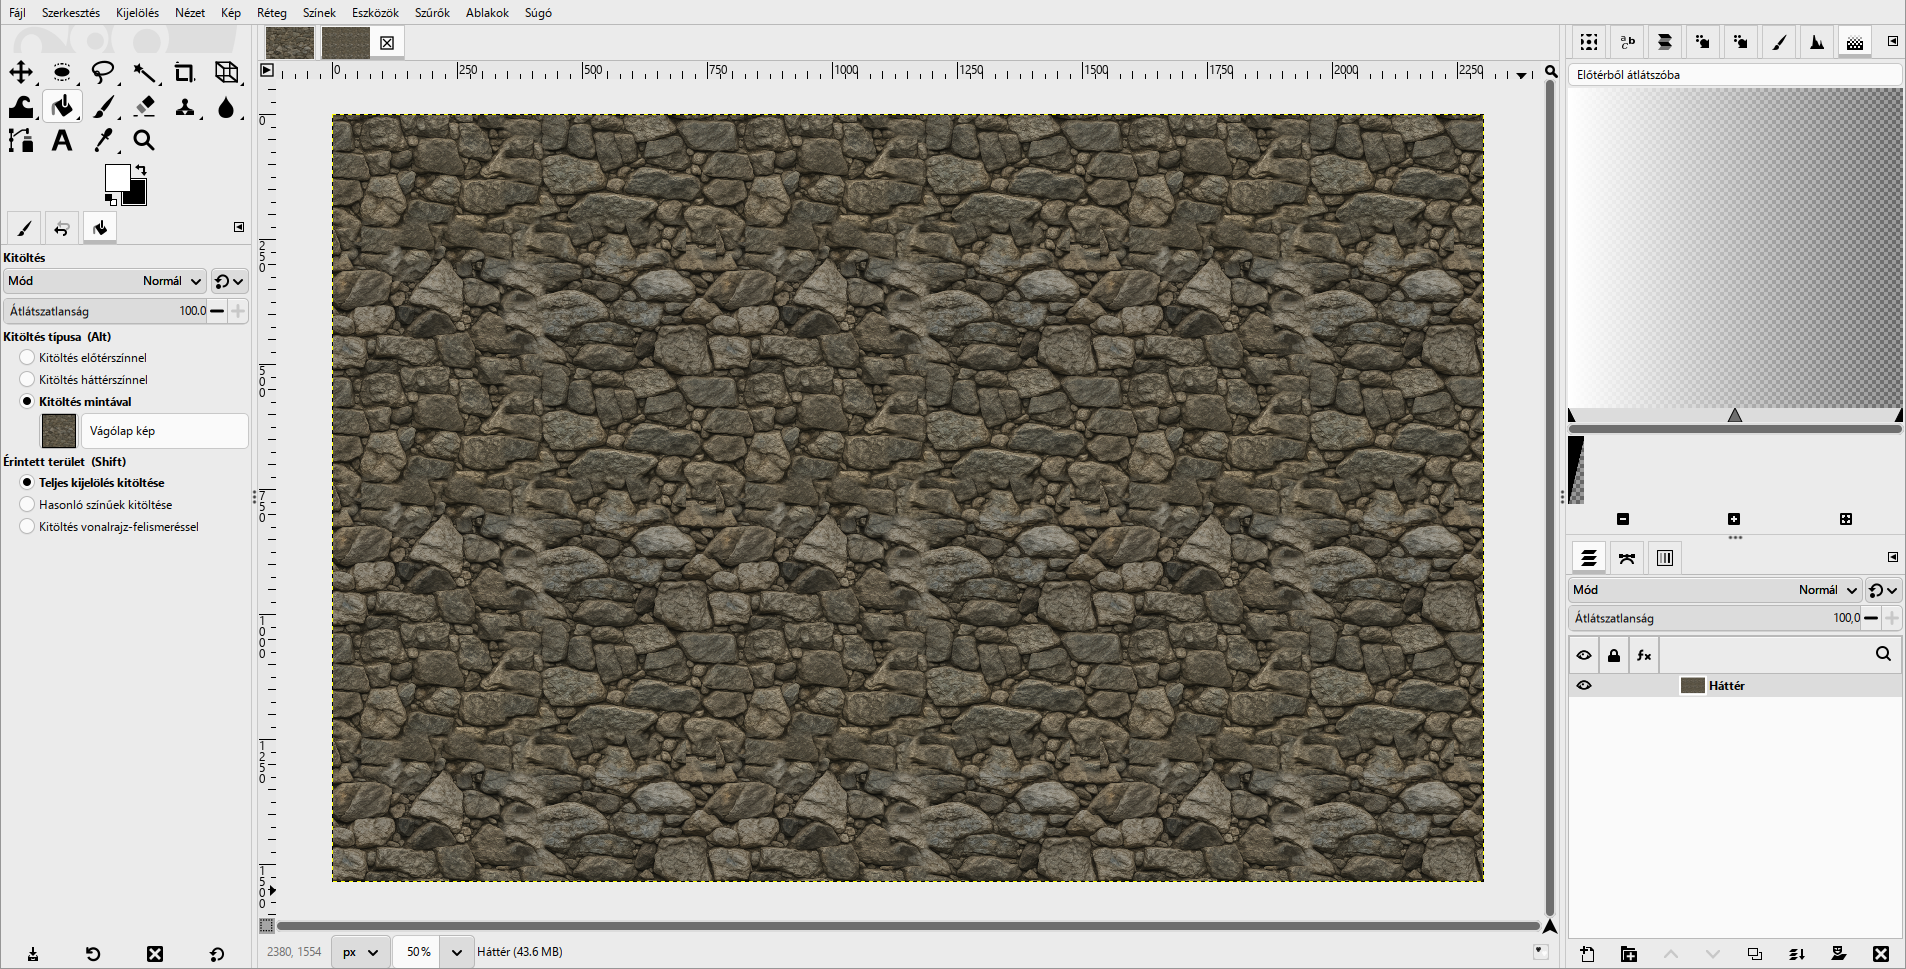
Task: Select the Text tool
Action: [62, 141]
